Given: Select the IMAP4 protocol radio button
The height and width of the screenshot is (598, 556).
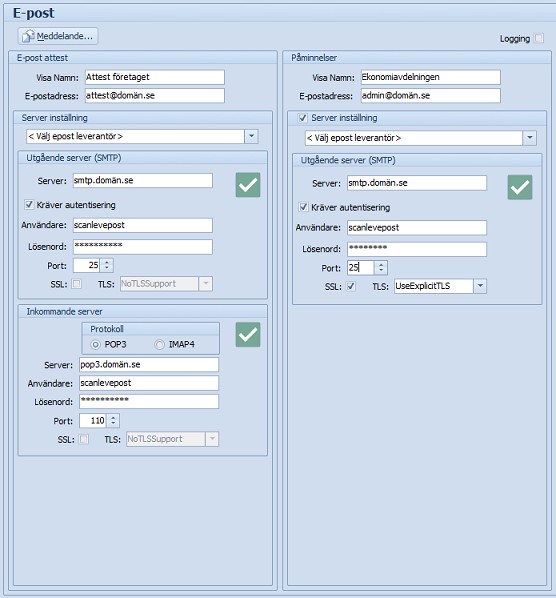Looking at the screenshot, I should pos(159,344).
